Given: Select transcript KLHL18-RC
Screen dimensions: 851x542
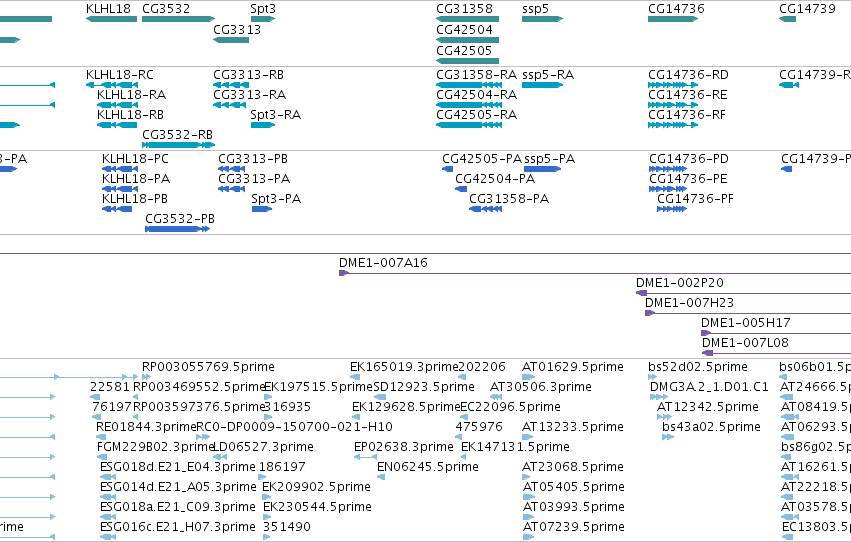Looking at the screenshot, I should 111,85.
